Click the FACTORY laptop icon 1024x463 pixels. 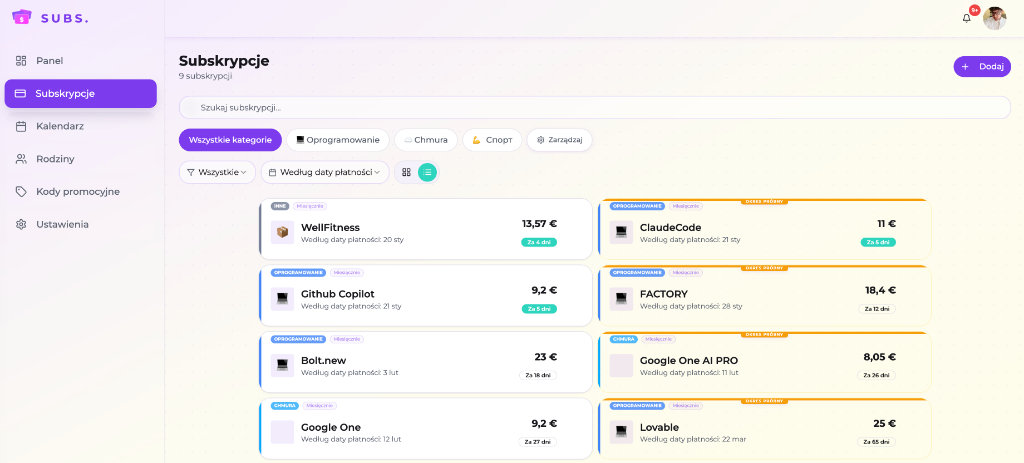(621, 299)
